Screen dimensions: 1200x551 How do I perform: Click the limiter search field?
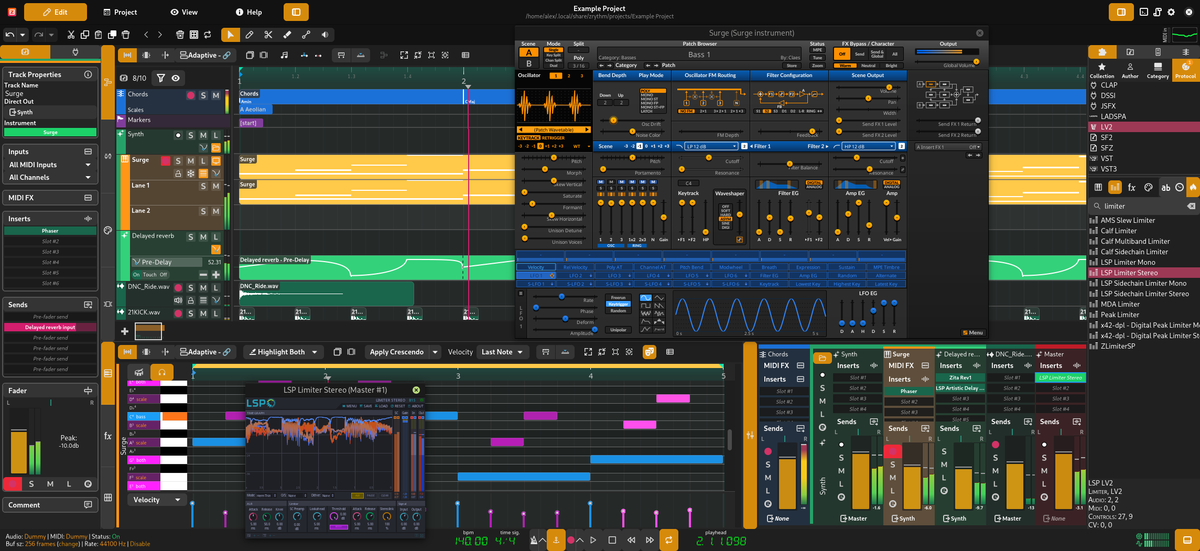click(x=1140, y=206)
